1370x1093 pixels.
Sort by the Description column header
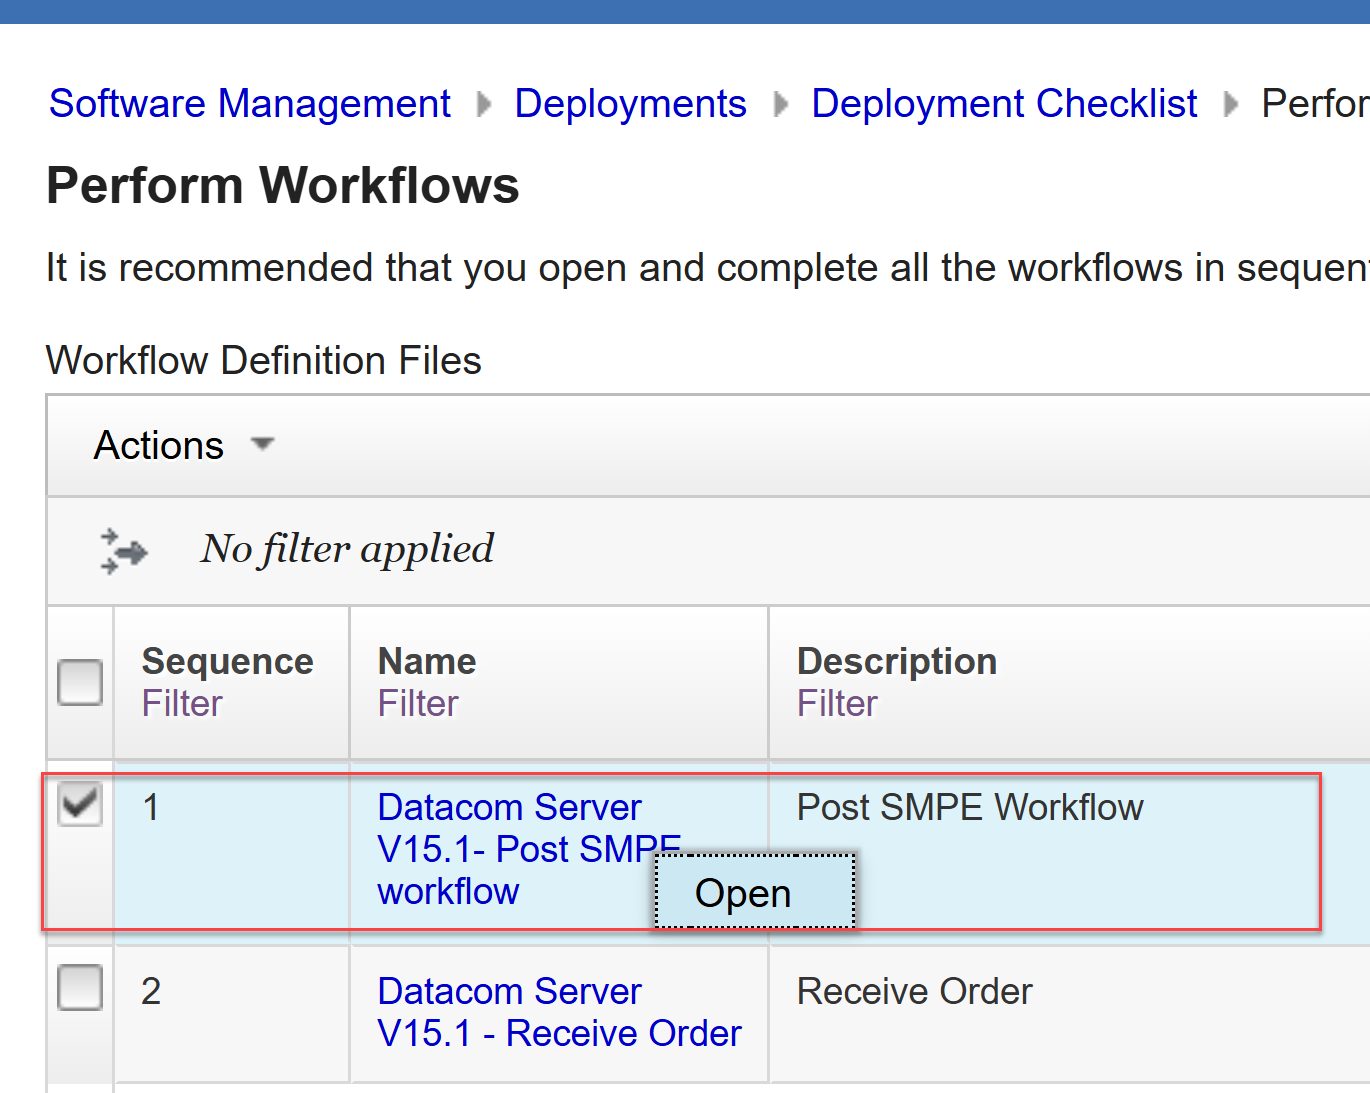897,662
